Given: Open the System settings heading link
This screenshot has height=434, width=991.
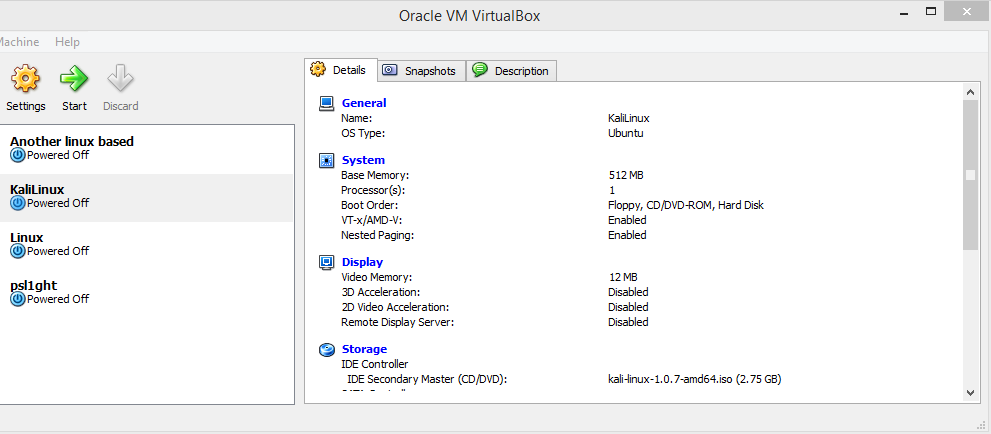Looking at the screenshot, I should pos(363,160).
